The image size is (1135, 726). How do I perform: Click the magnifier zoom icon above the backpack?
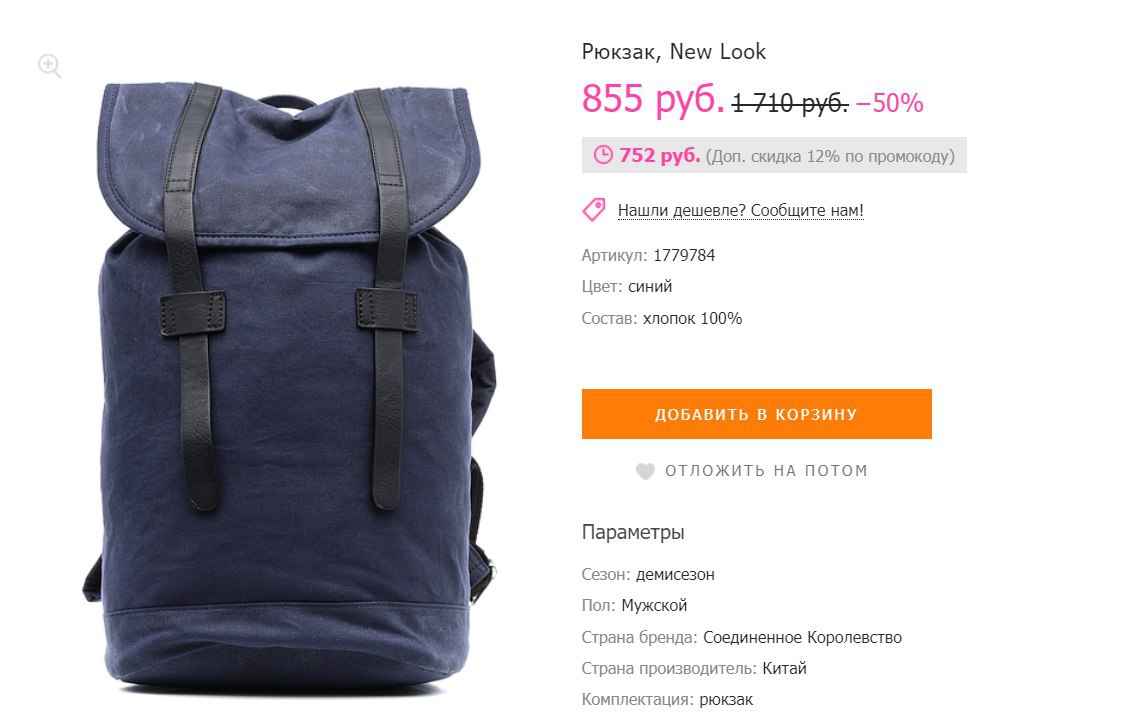click(49, 66)
